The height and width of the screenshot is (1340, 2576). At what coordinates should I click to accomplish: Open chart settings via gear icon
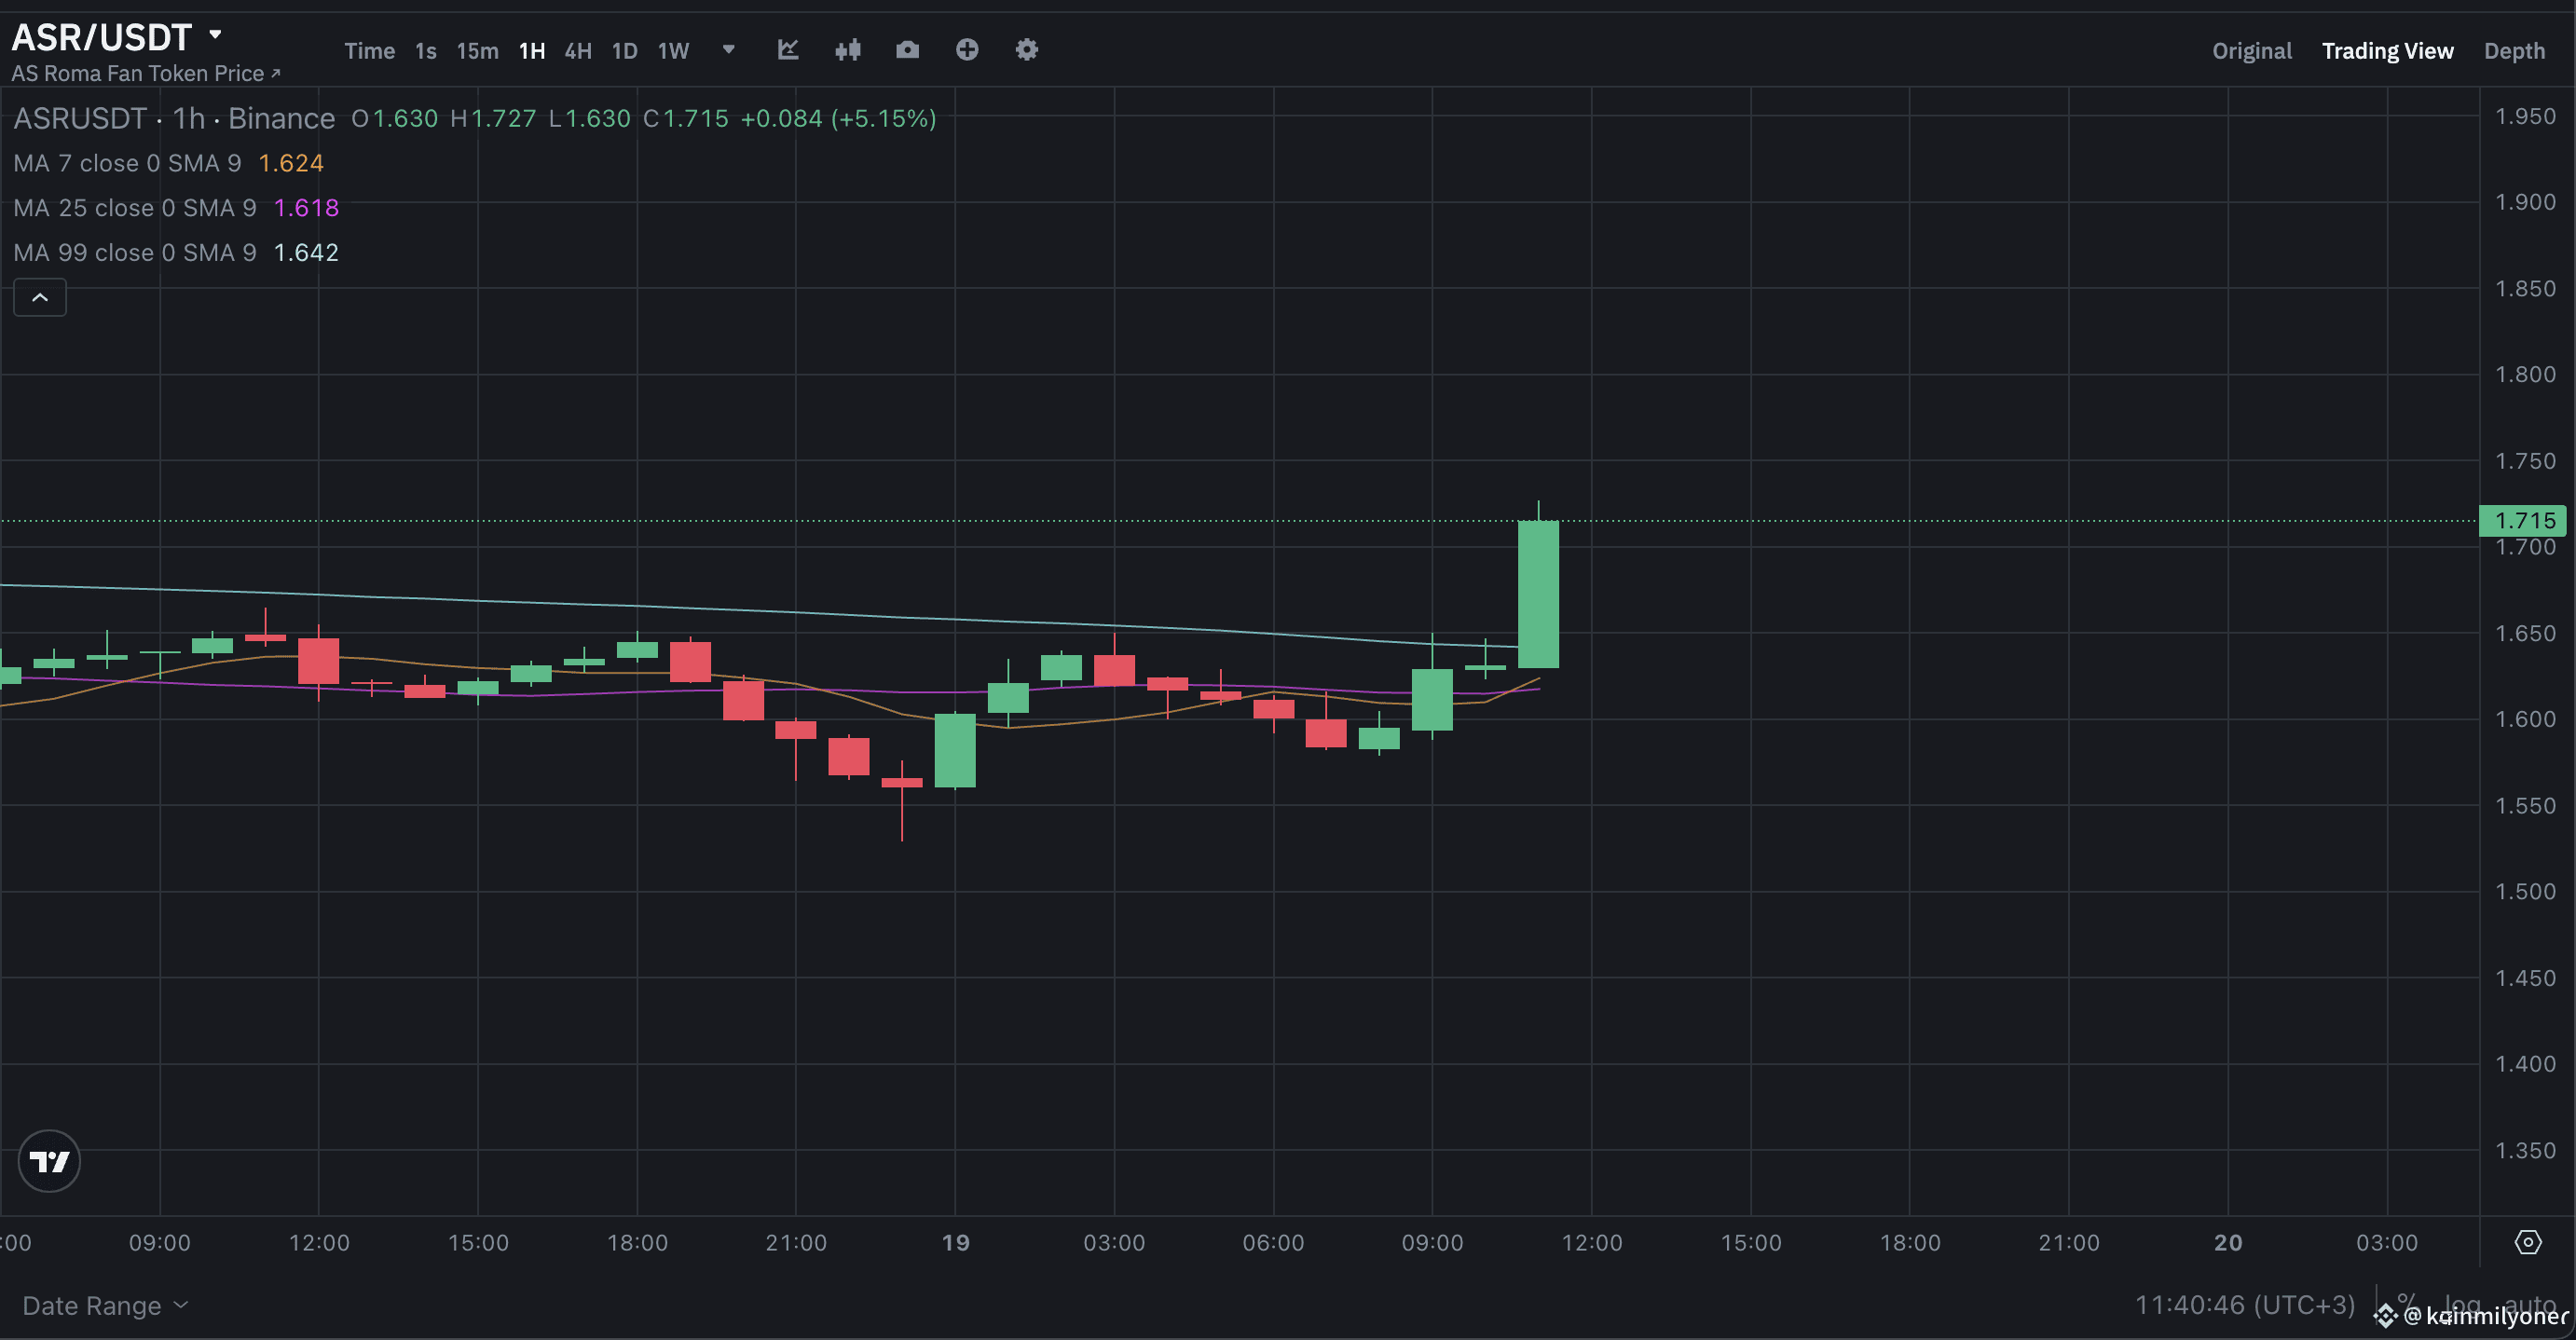click(x=1026, y=50)
